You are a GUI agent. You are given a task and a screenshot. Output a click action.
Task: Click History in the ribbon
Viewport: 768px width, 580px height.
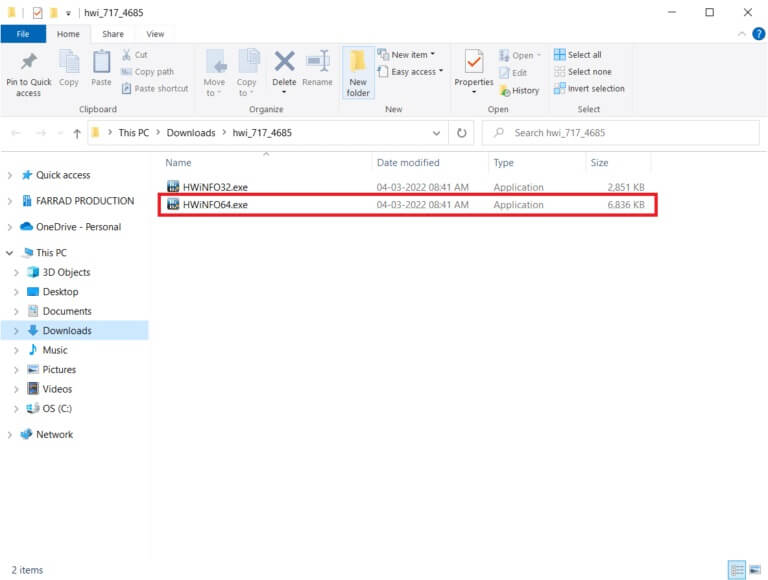(x=519, y=90)
